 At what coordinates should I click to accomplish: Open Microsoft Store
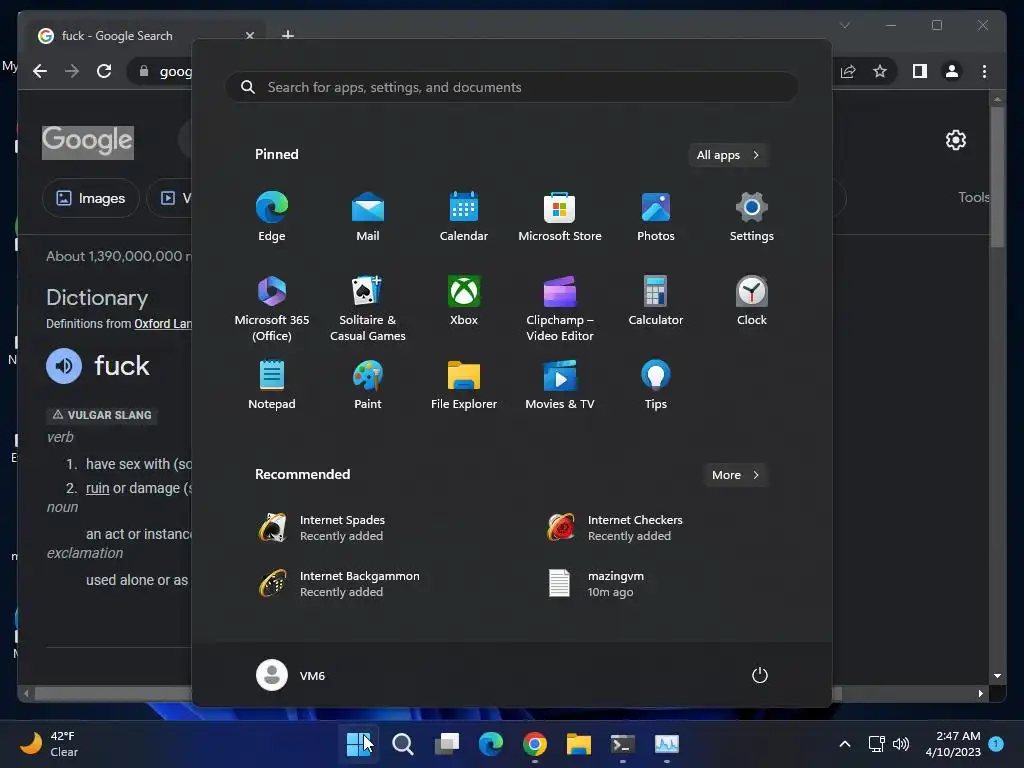[560, 217]
